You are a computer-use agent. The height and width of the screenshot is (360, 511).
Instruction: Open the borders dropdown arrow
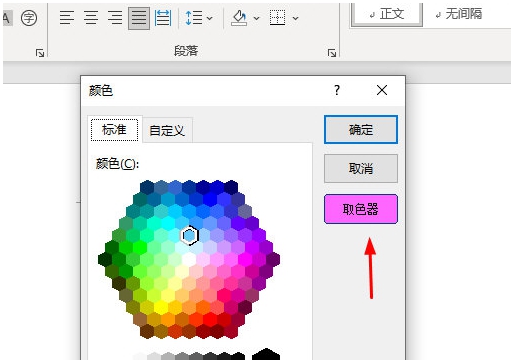click(x=295, y=18)
